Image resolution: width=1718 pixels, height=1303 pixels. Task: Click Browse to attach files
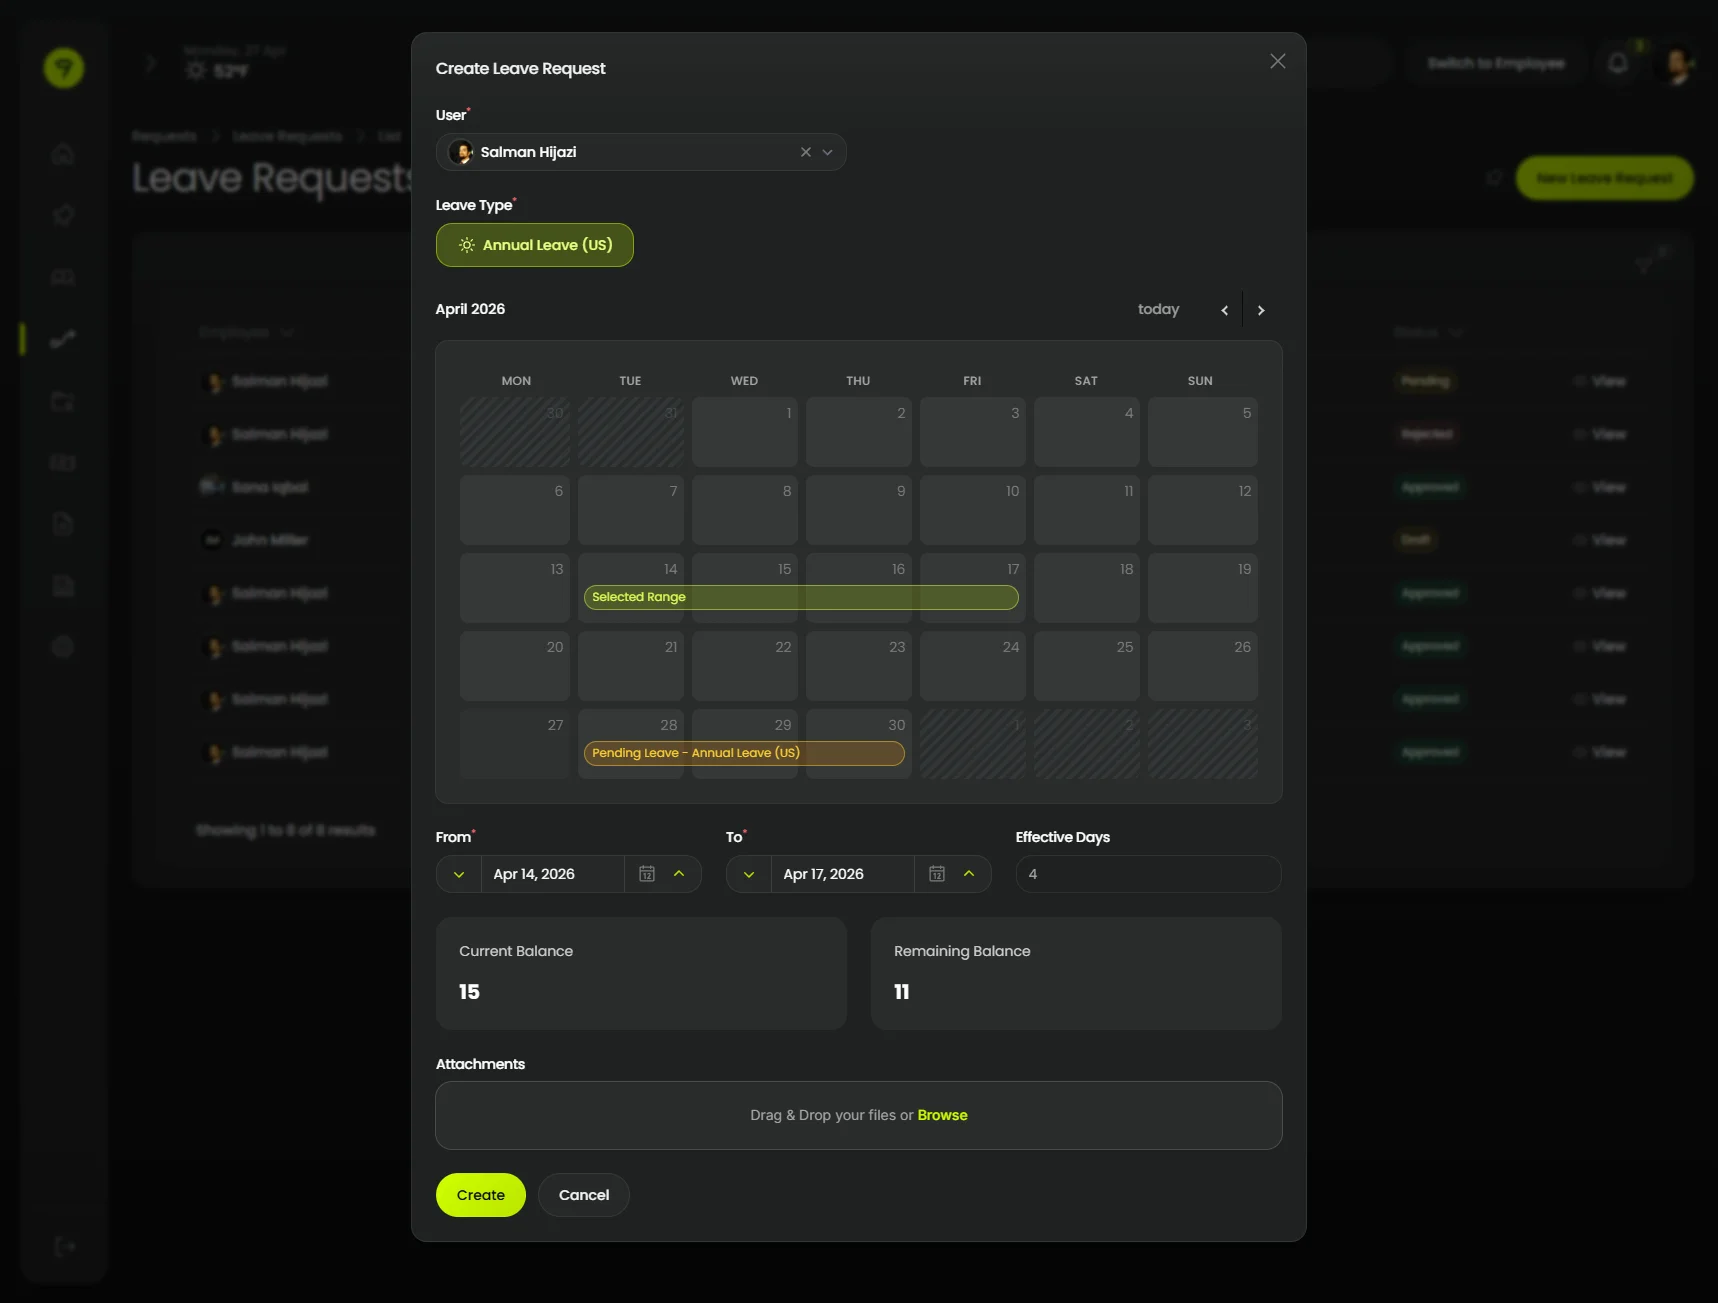coord(941,1115)
